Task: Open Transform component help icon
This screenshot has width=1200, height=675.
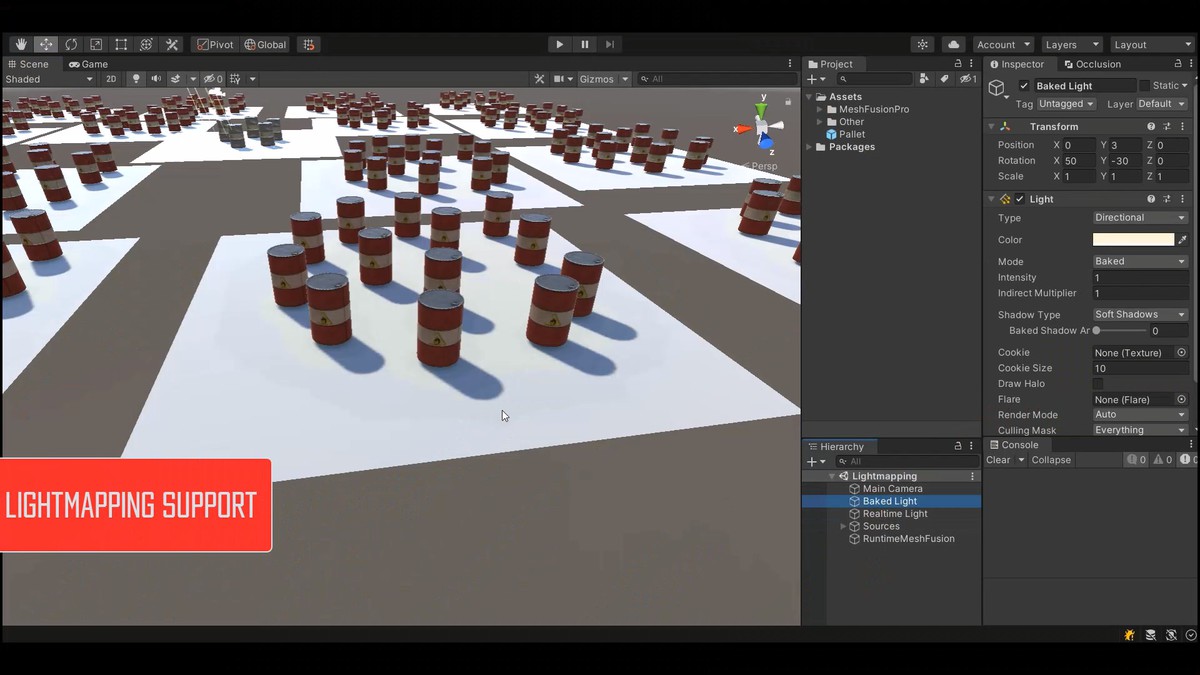Action: point(1151,127)
